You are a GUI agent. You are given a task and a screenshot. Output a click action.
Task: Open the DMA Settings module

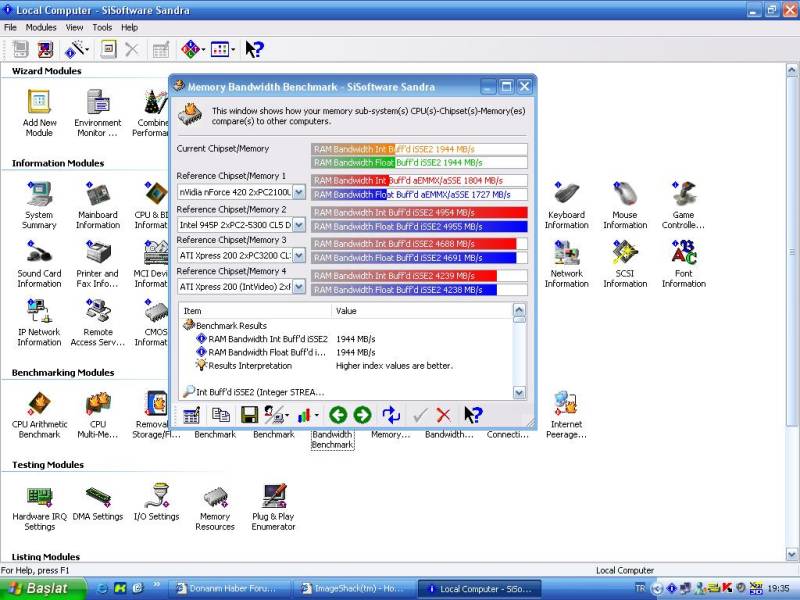pos(98,504)
